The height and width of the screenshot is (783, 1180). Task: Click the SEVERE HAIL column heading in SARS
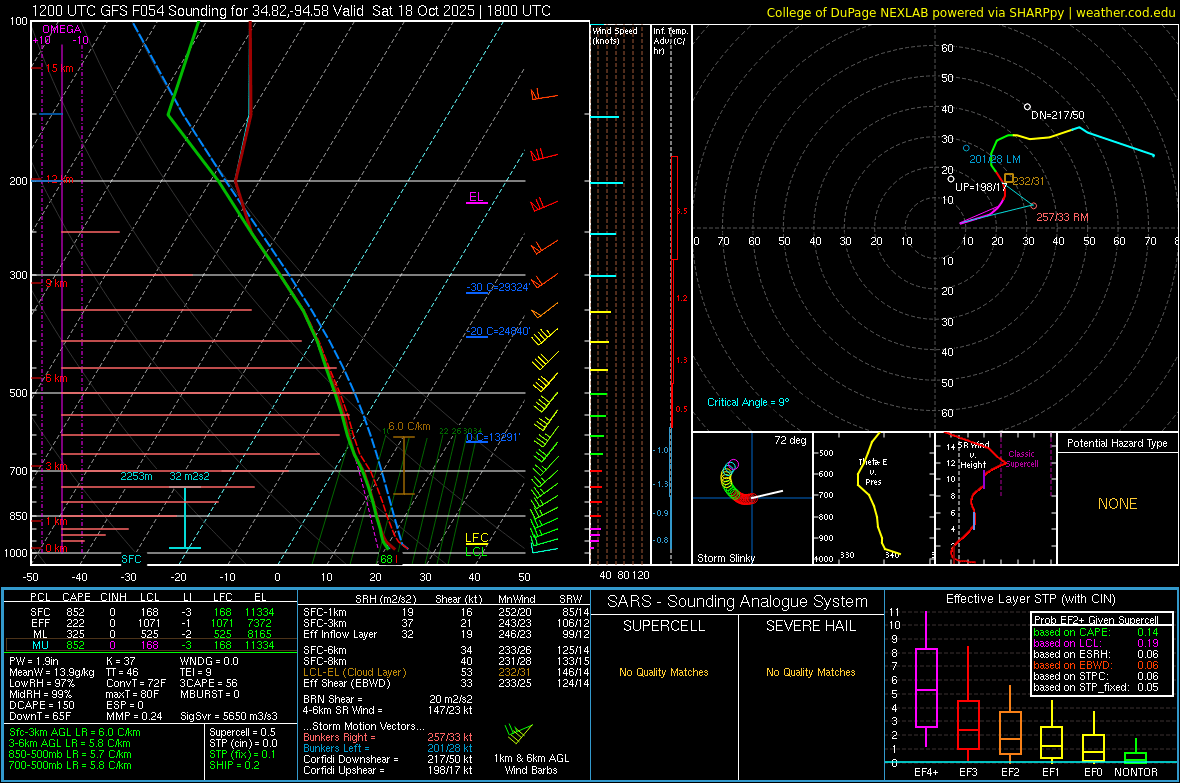coord(810,626)
